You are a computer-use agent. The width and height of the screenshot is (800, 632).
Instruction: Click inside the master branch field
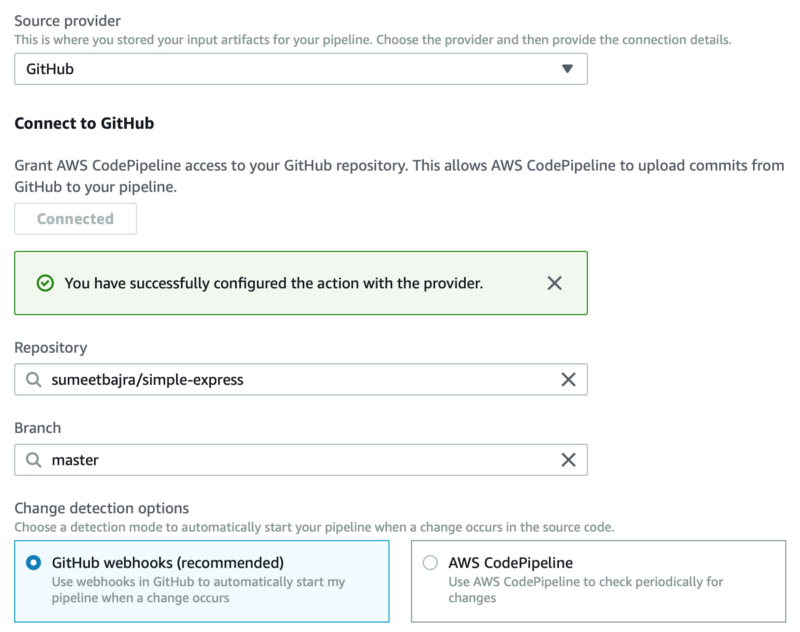(301, 460)
